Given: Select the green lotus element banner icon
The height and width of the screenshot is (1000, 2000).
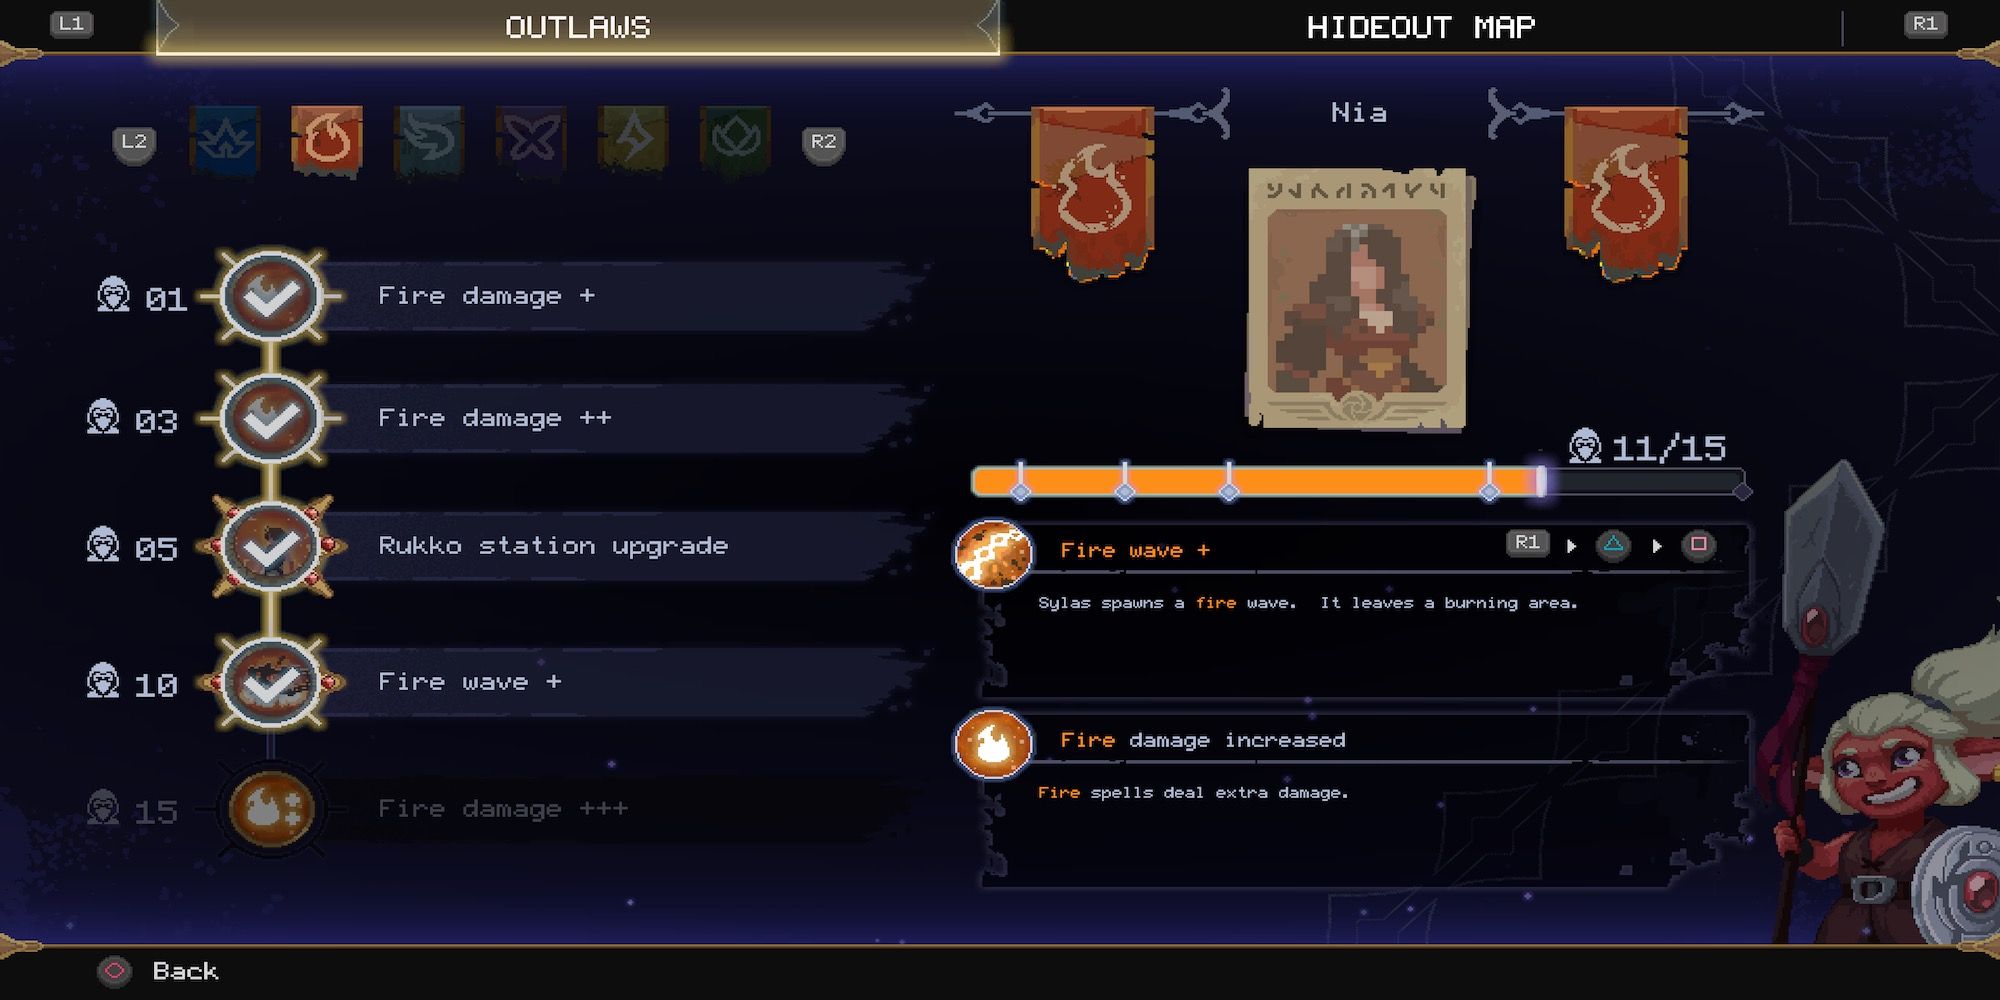Looking at the screenshot, I should click(736, 141).
